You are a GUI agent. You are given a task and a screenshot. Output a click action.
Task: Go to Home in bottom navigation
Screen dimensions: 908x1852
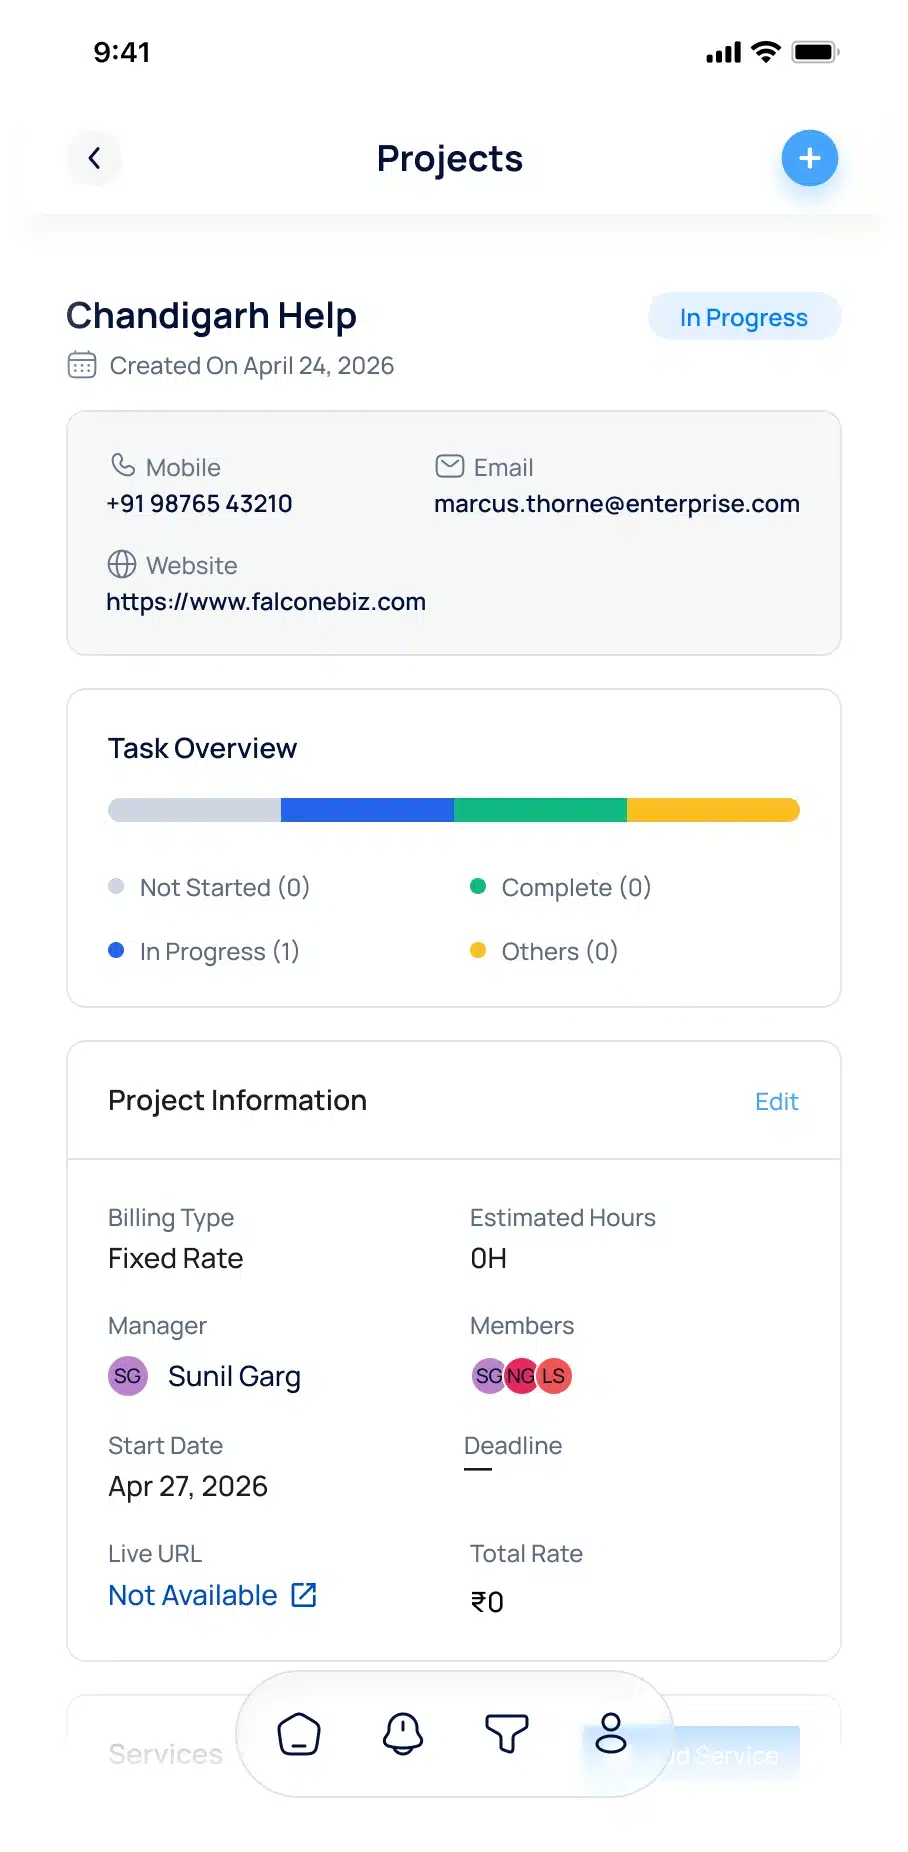pos(299,1734)
